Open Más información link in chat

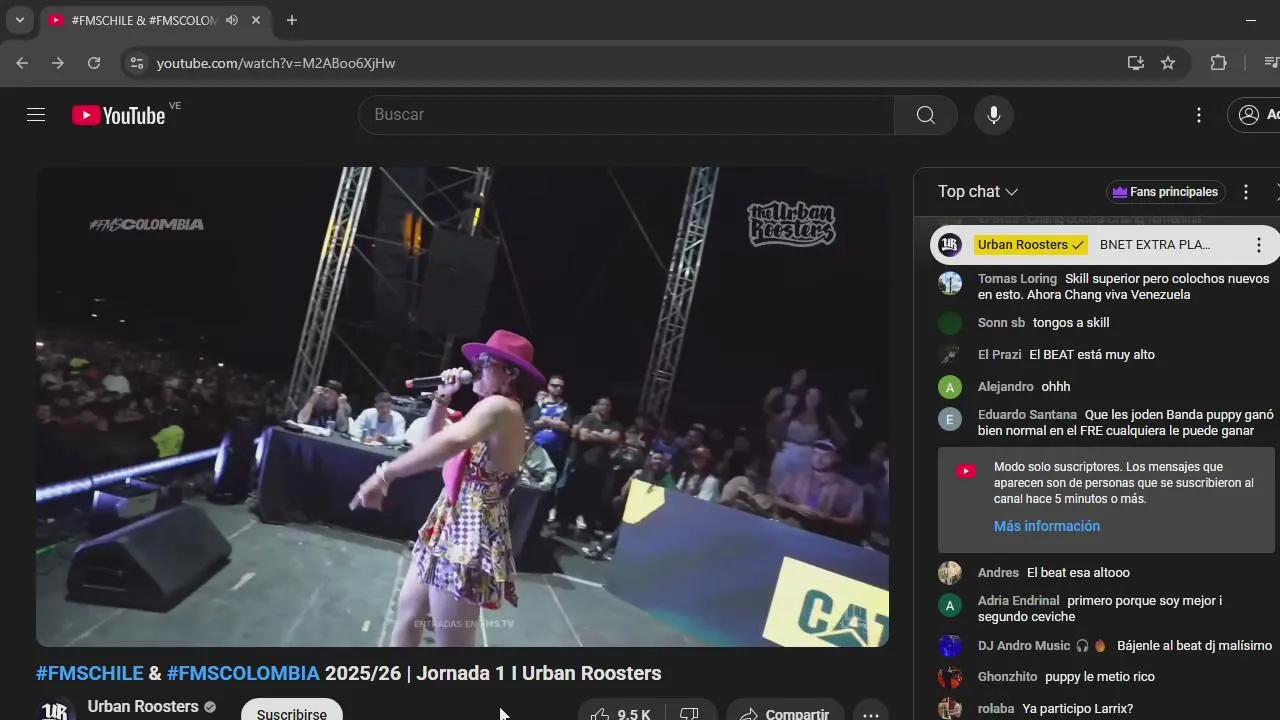point(1046,526)
